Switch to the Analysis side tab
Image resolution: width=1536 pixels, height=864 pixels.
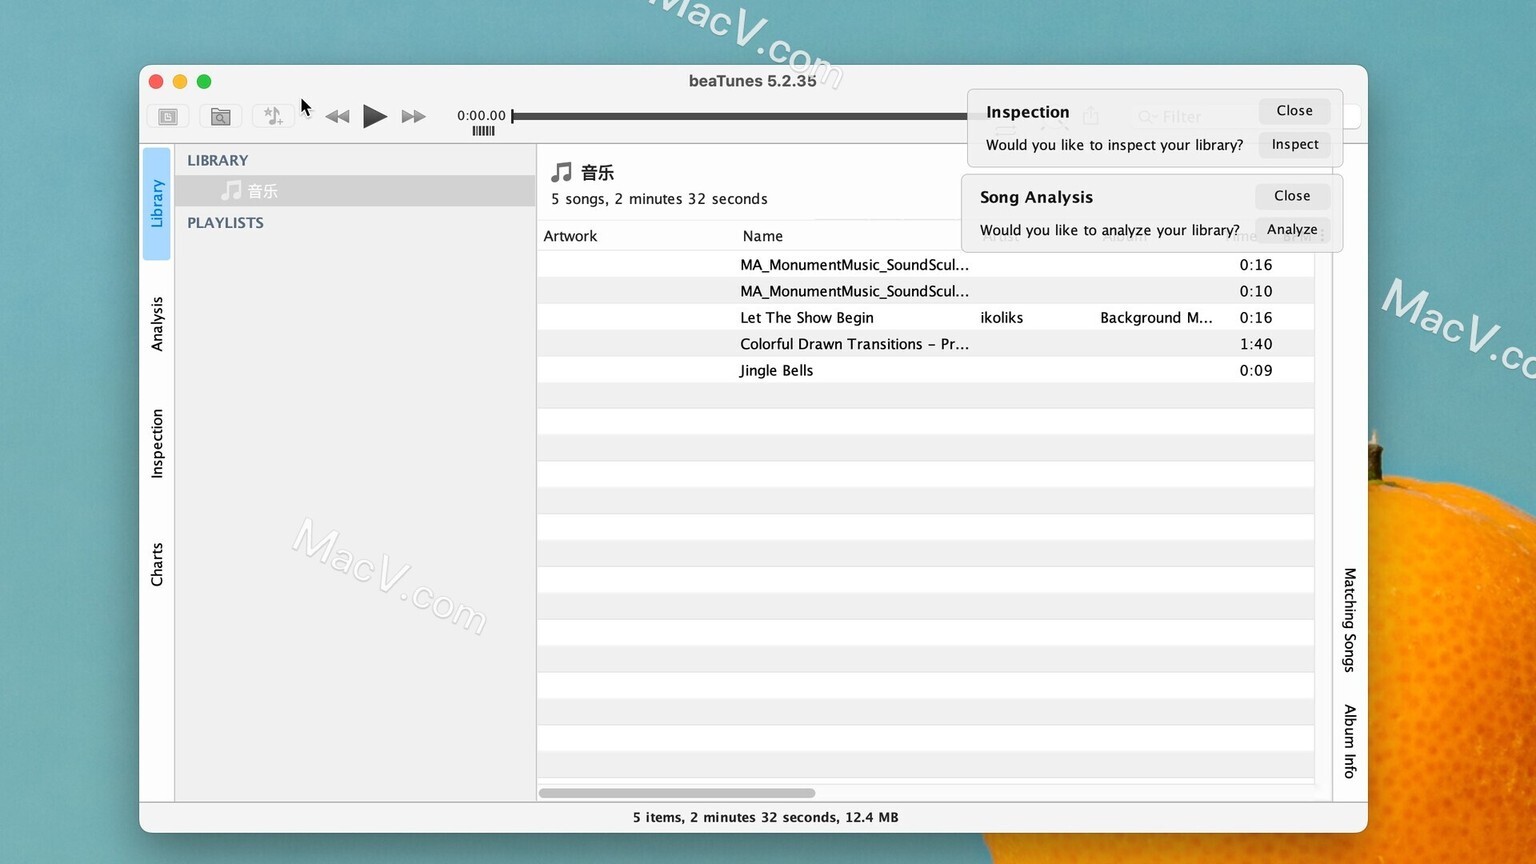pyautogui.click(x=157, y=323)
